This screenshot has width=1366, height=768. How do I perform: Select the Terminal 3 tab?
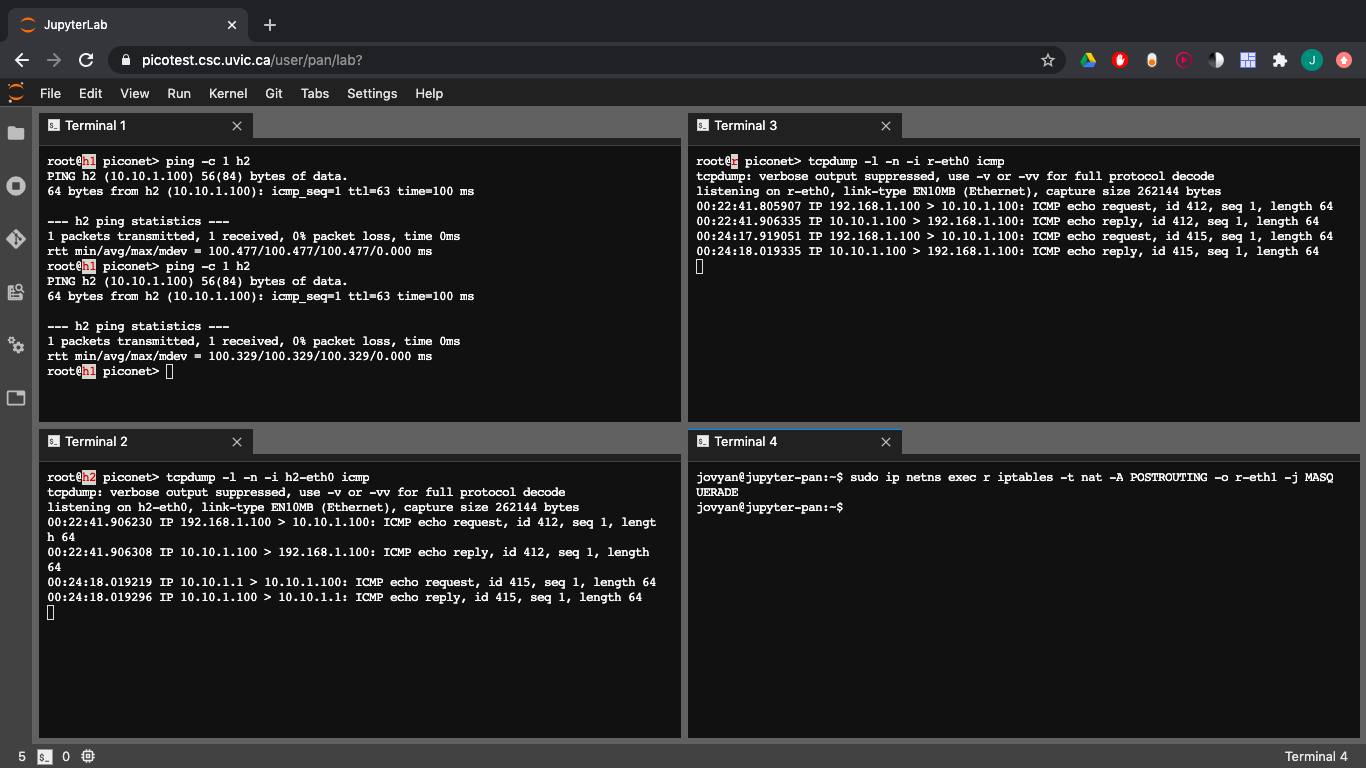[745, 125]
